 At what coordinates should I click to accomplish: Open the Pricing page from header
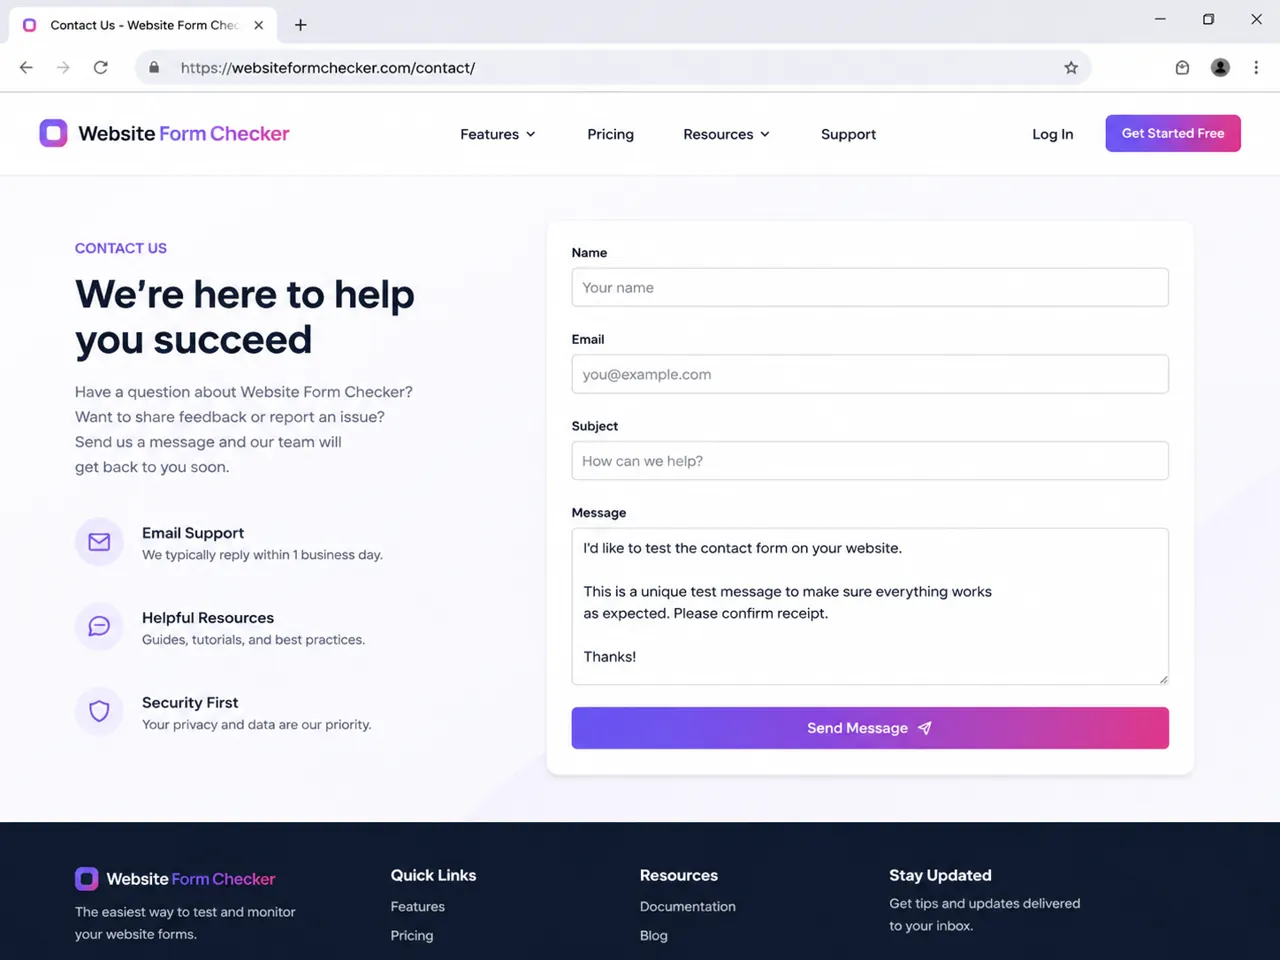point(610,134)
